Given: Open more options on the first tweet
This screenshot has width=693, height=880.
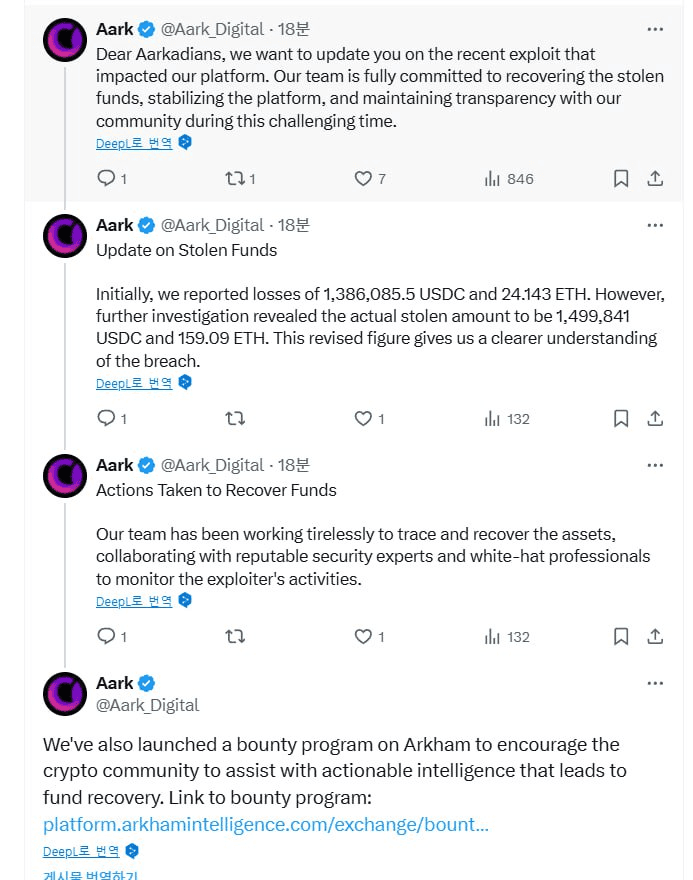Looking at the screenshot, I should click(655, 29).
